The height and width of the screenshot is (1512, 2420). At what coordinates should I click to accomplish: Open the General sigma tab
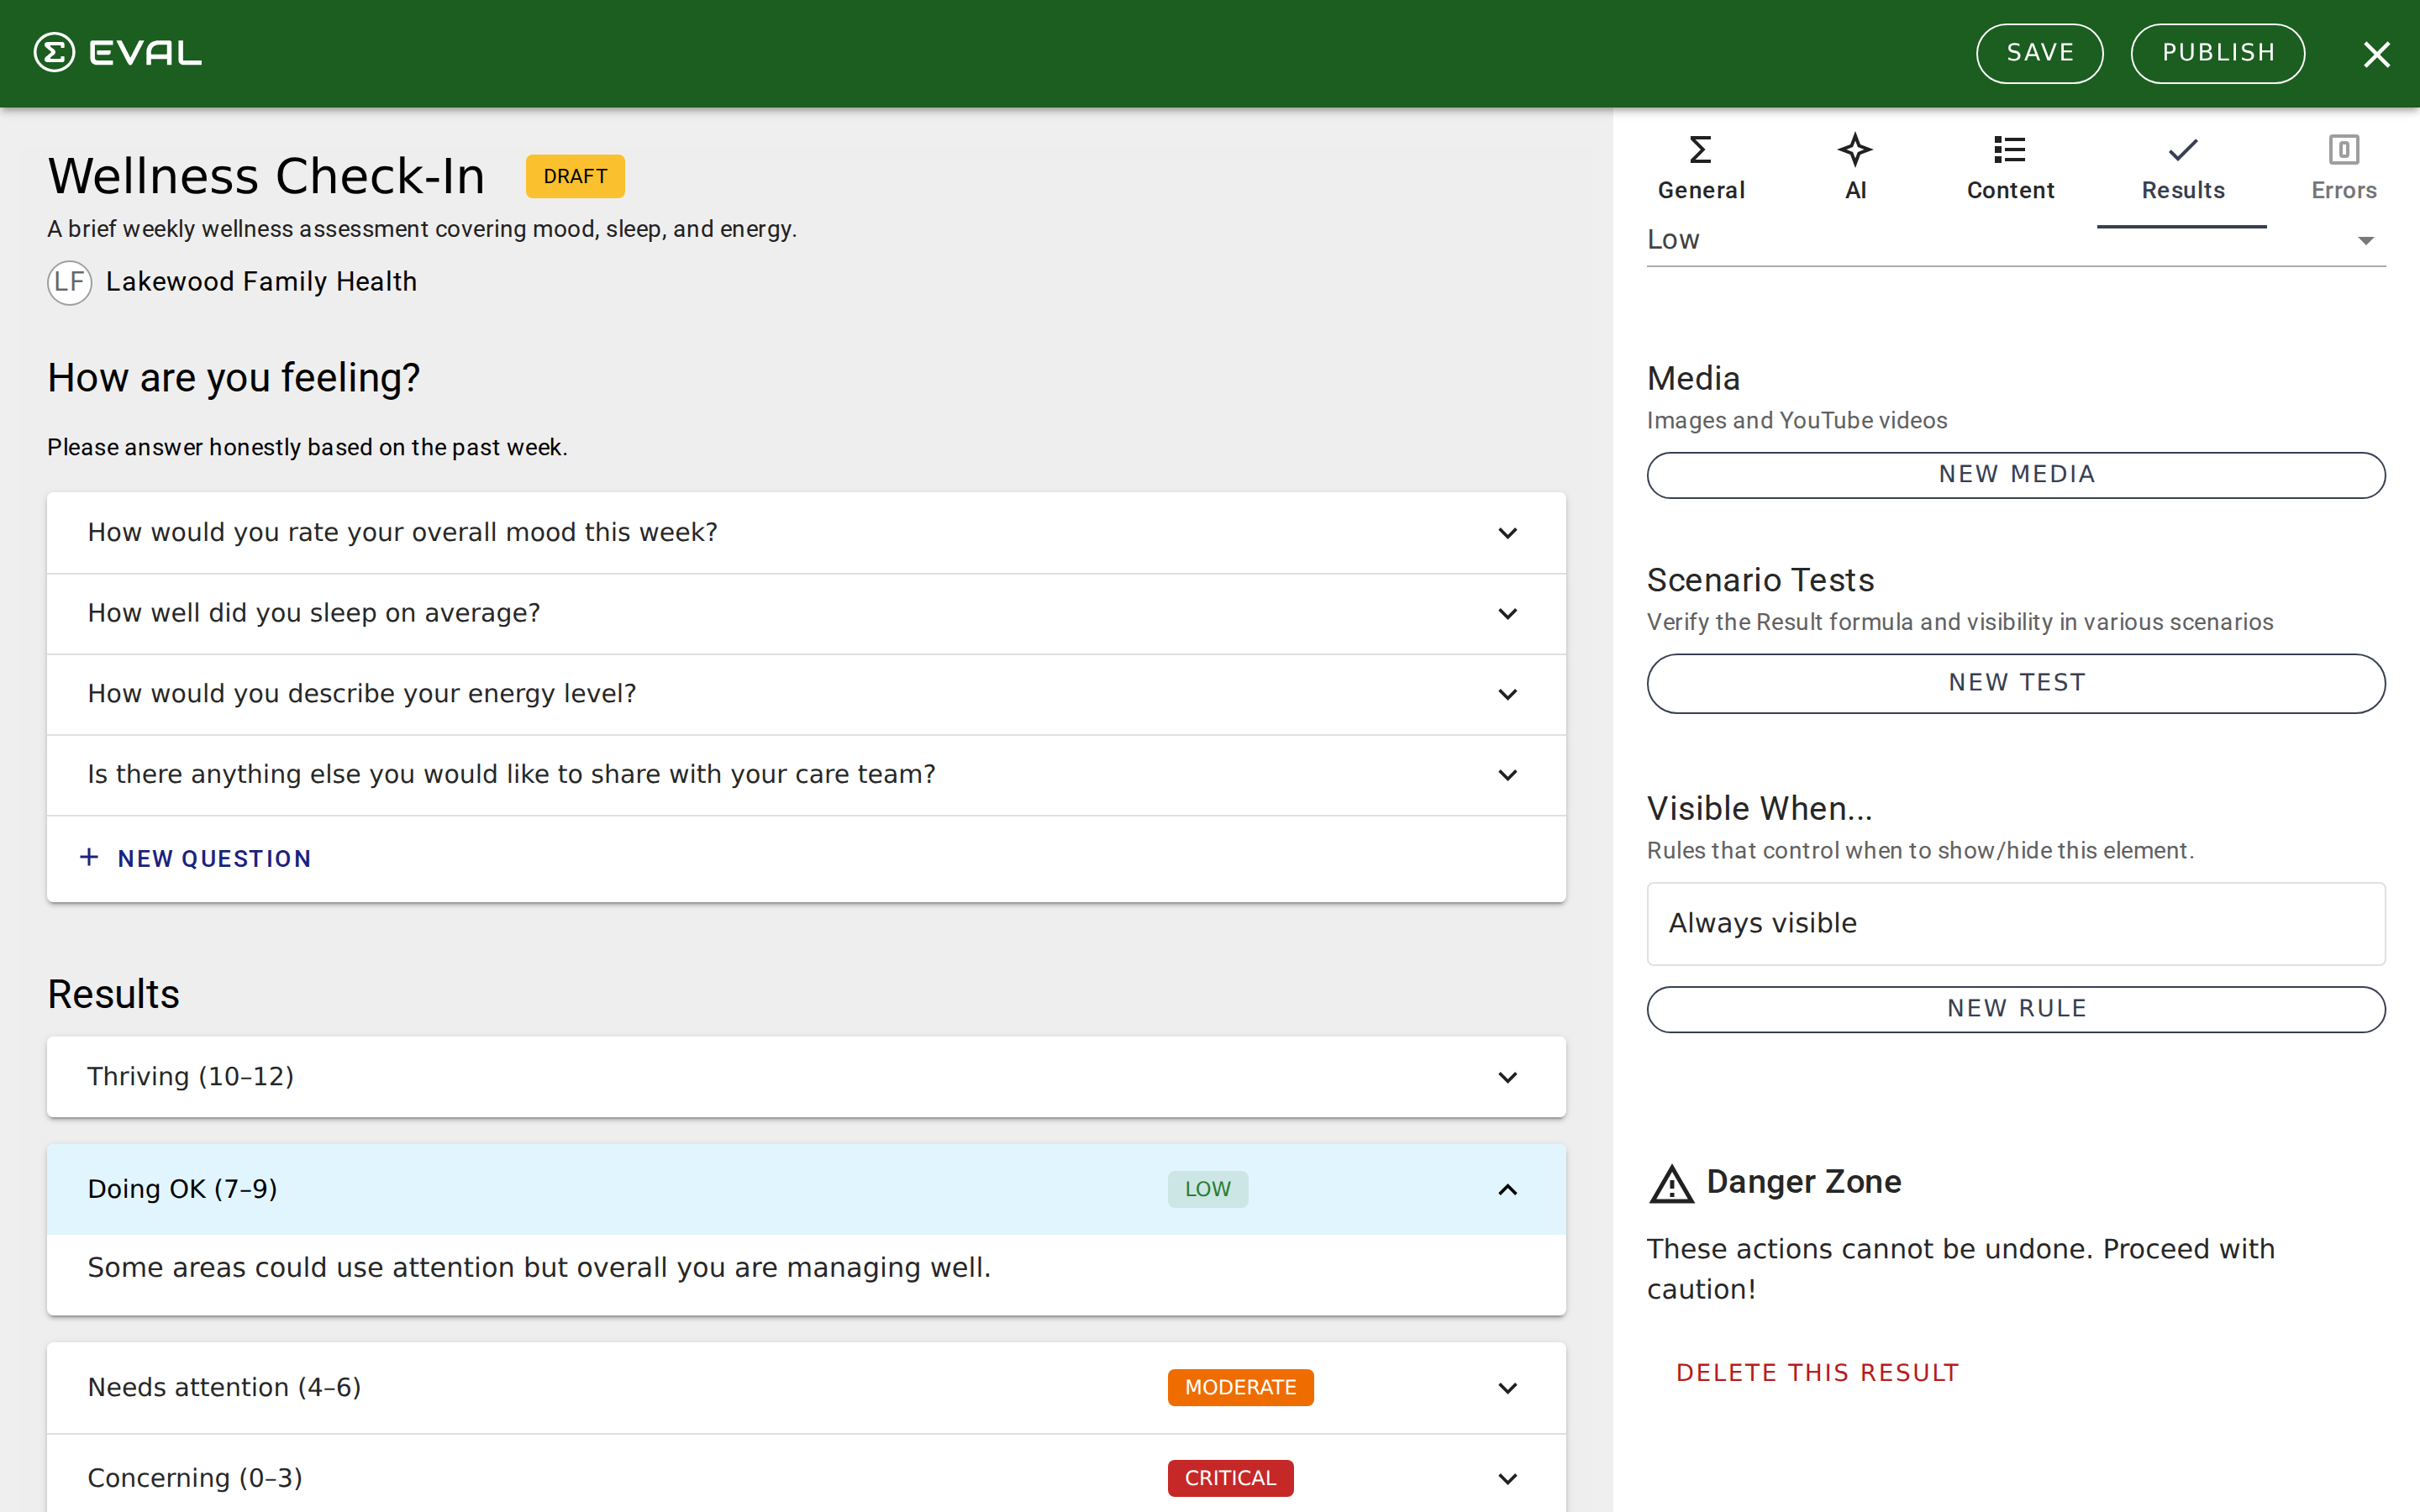(x=1700, y=168)
